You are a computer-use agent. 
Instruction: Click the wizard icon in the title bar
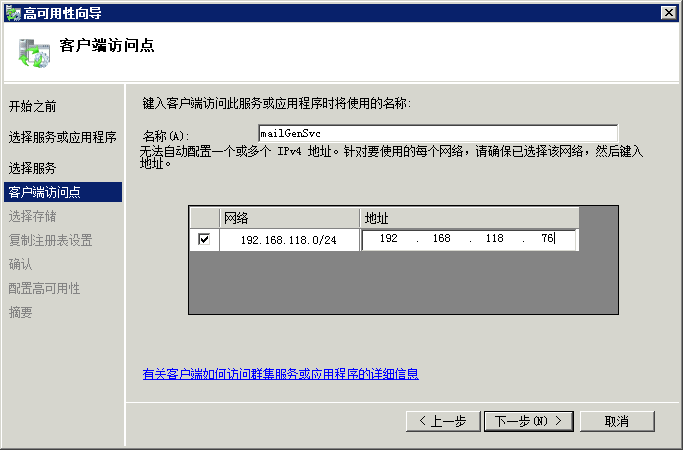click(13, 13)
